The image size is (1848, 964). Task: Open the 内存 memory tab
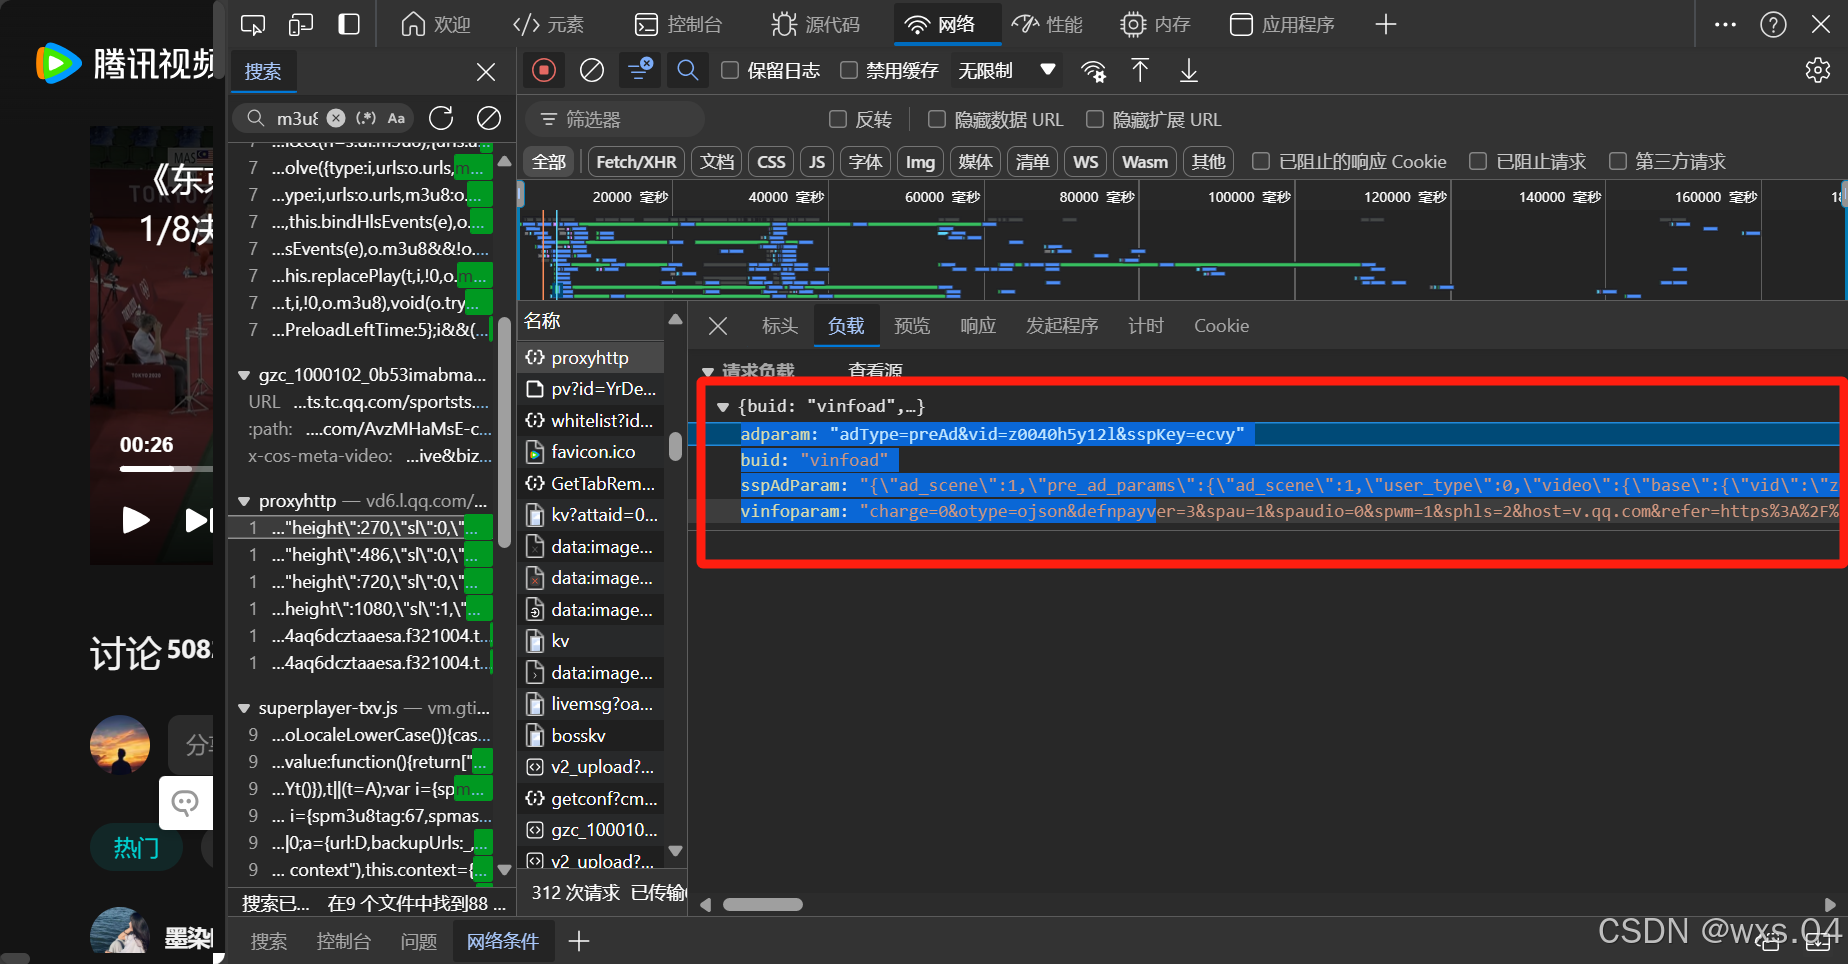coord(1155,24)
